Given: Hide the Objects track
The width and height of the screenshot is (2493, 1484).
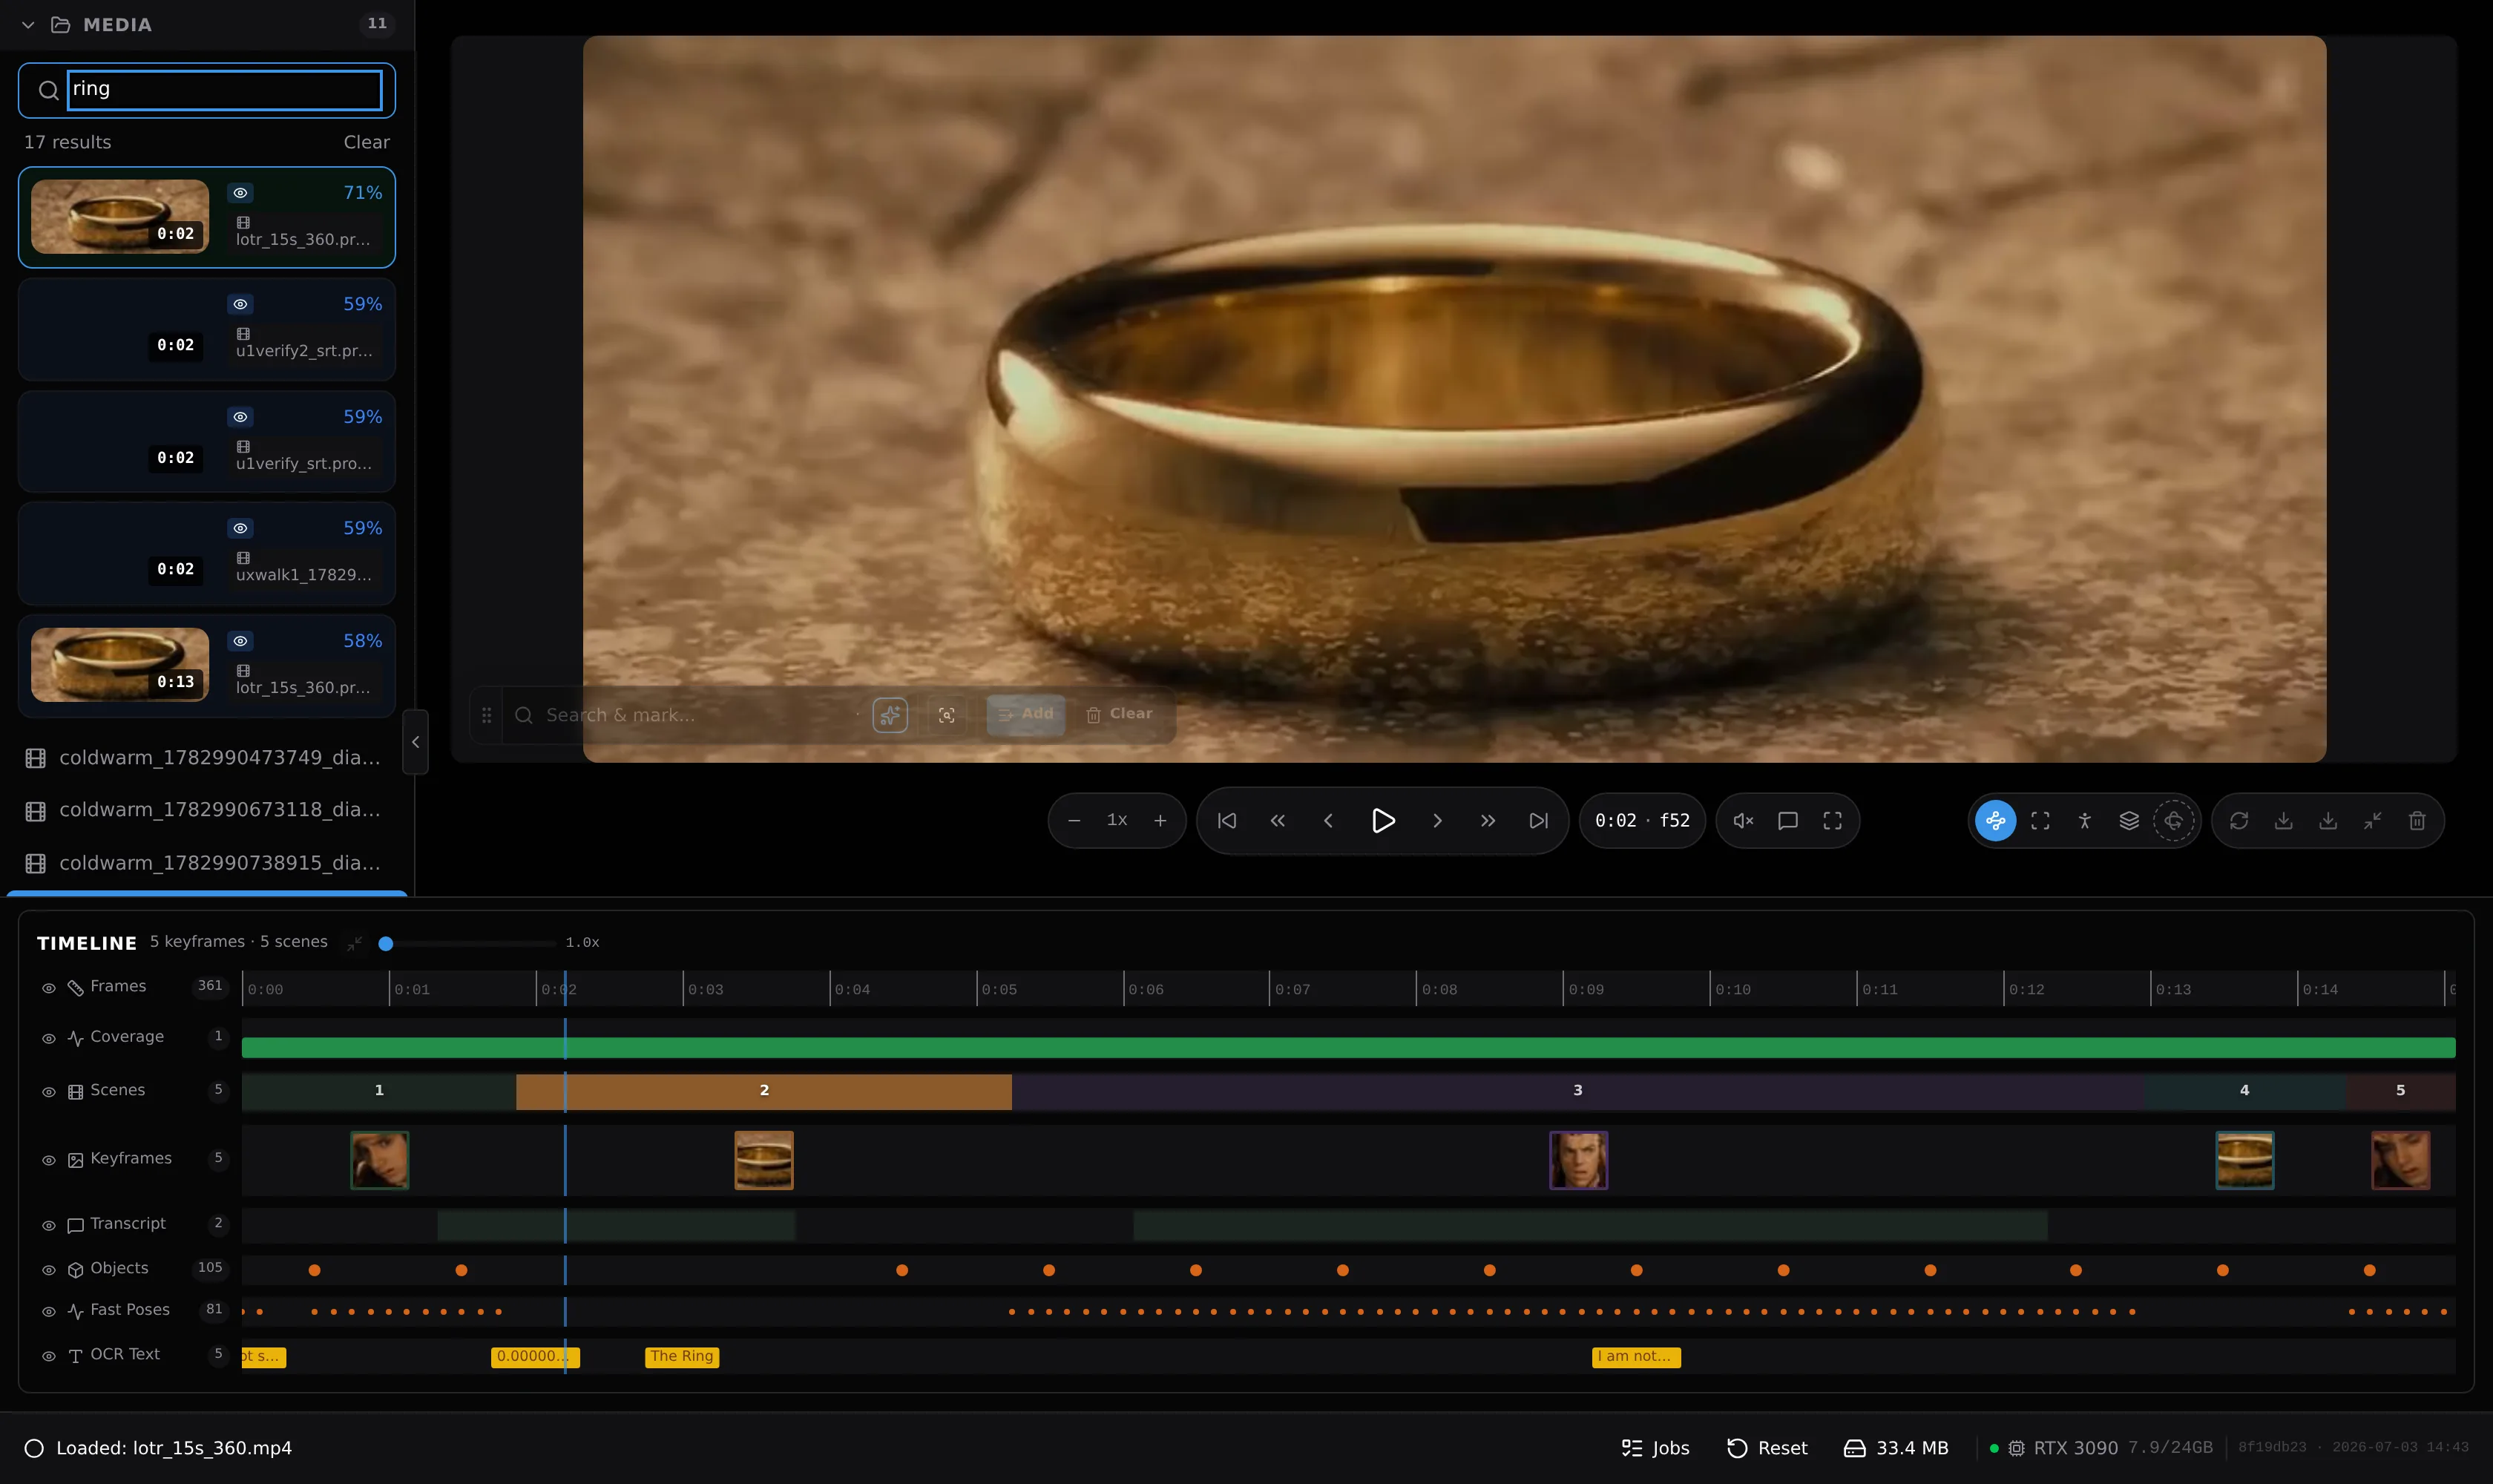Looking at the screenshot, I should [x=48, y=1270].
